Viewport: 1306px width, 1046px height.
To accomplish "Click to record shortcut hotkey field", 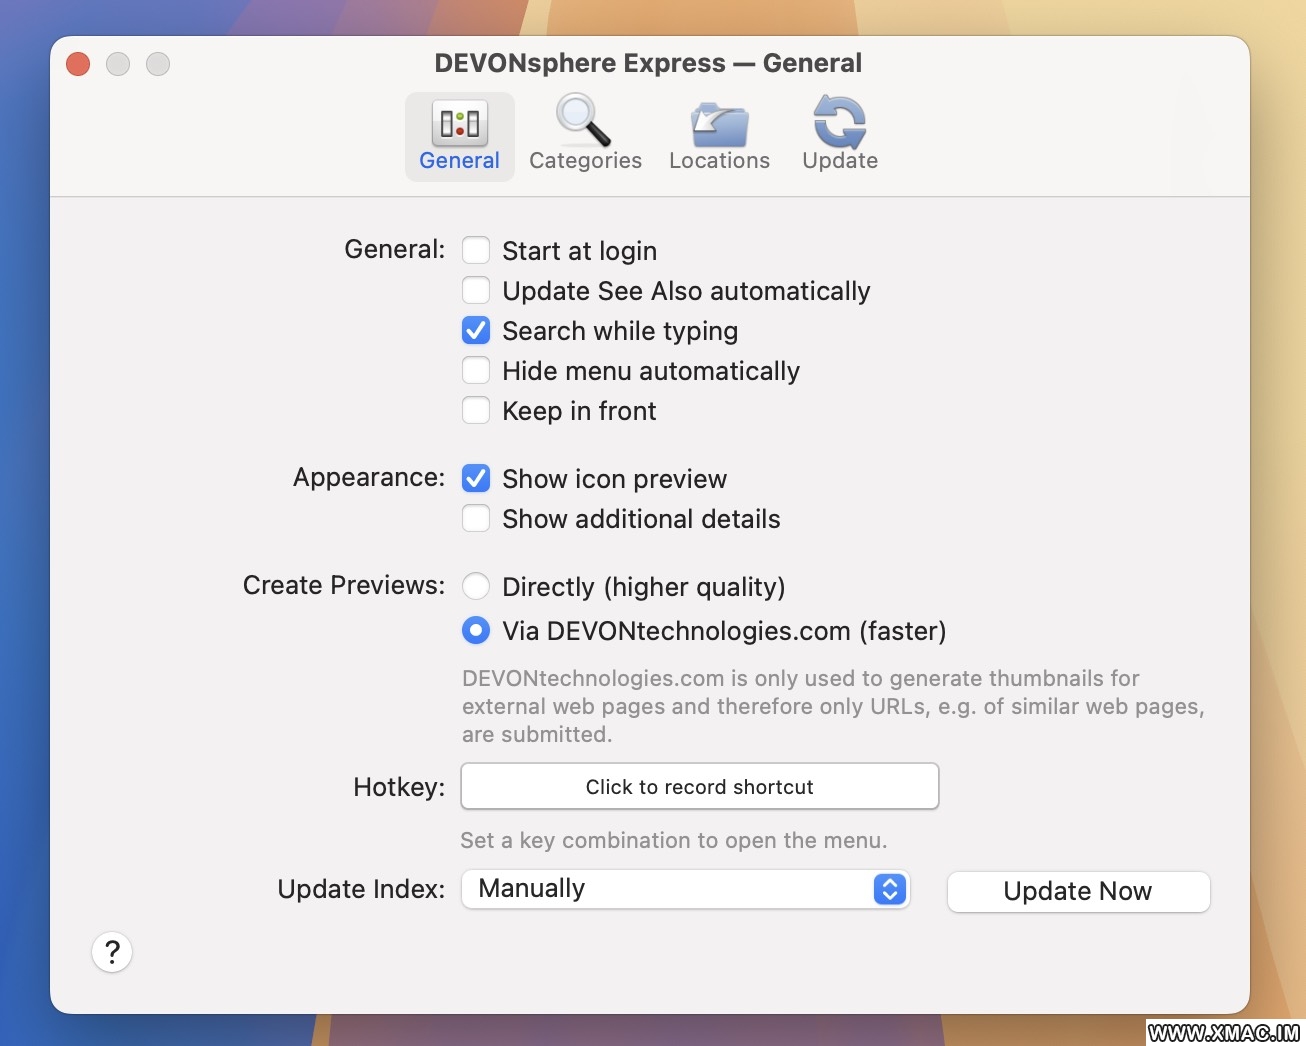I will [x=699, y=787].
